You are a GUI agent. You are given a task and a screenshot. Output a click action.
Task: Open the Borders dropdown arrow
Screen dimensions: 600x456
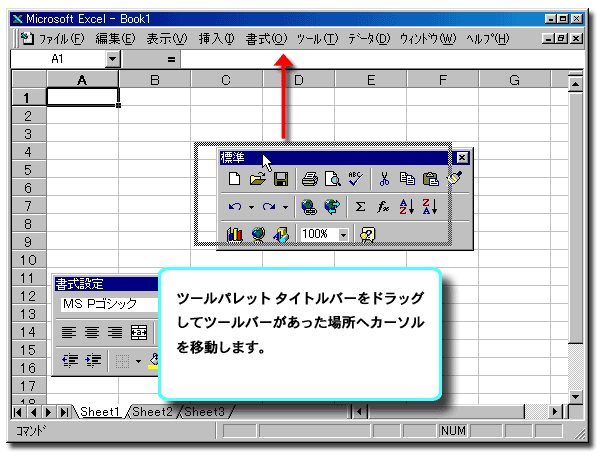coord(139,361)
